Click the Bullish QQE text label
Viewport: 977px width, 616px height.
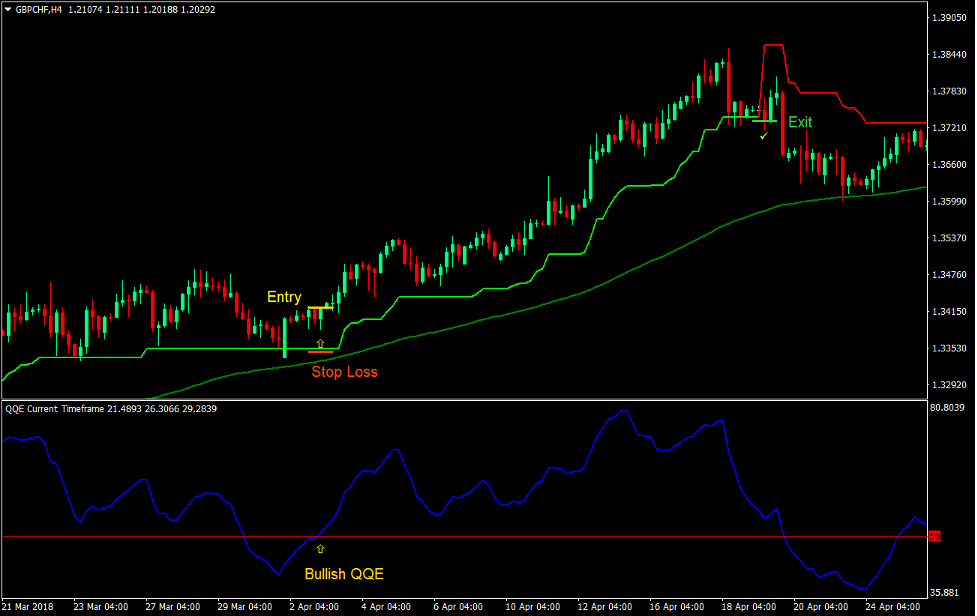[x=343, y=574]
